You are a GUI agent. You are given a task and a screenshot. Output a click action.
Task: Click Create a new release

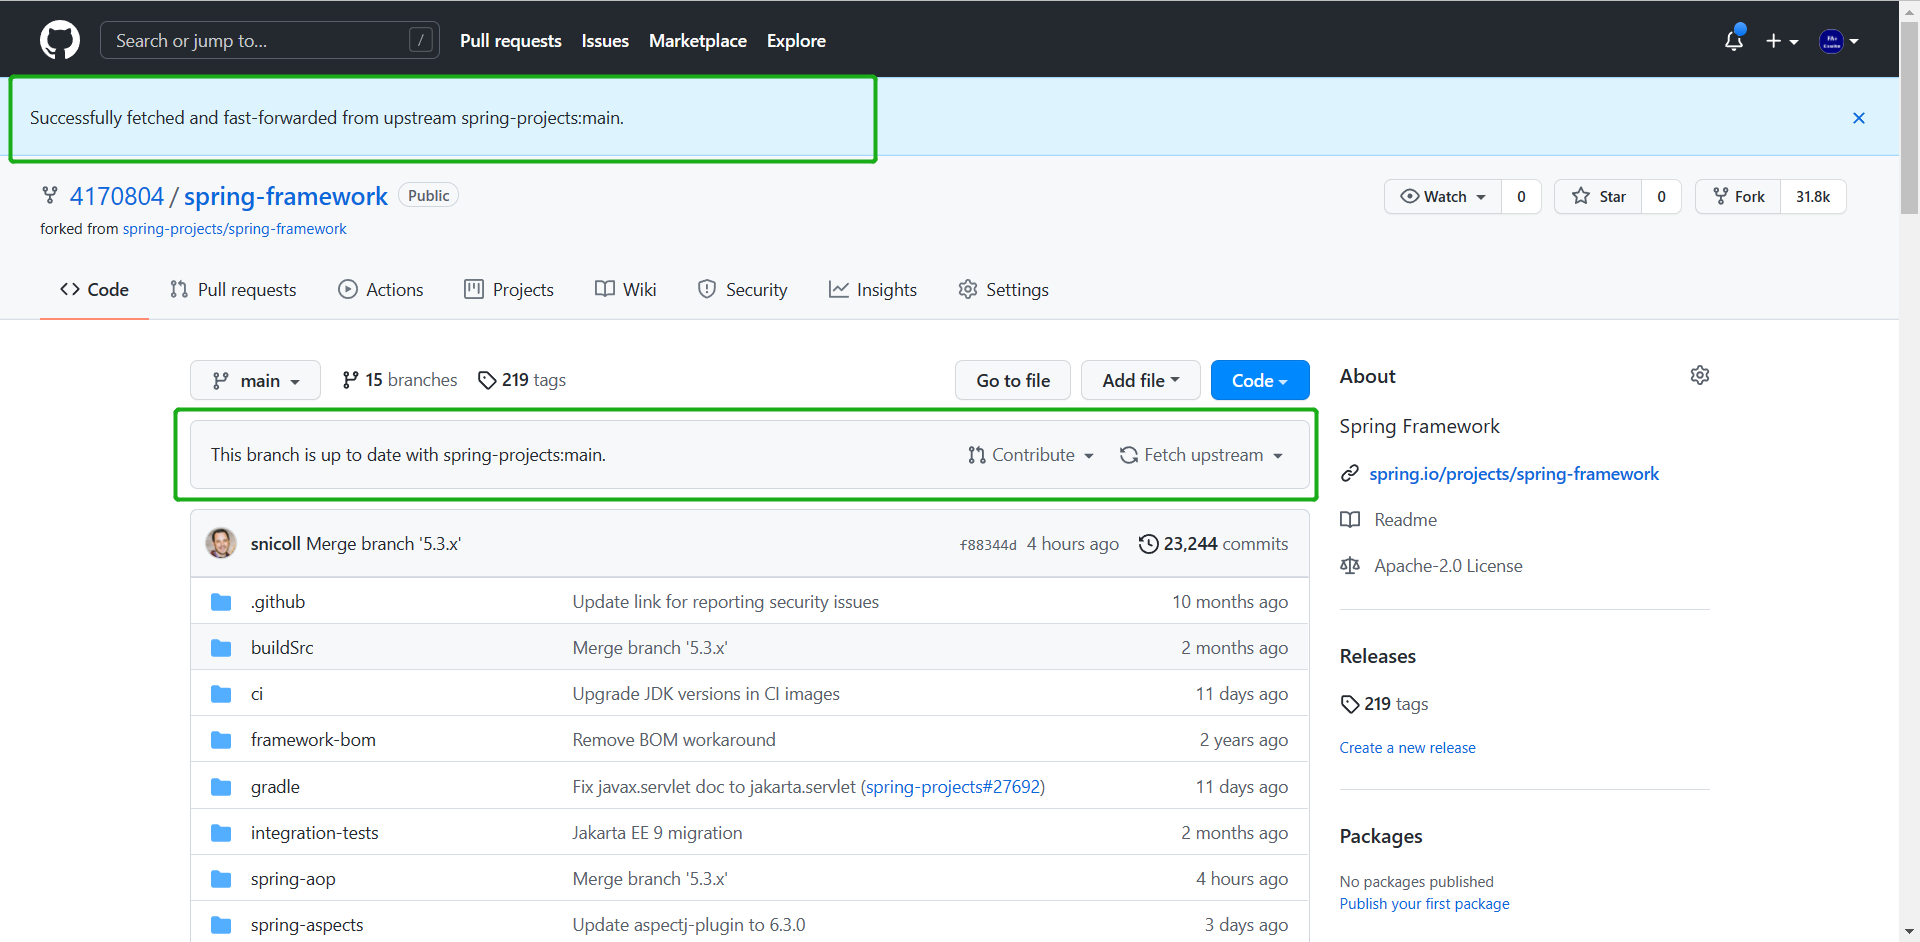[x=1408, y=748]
